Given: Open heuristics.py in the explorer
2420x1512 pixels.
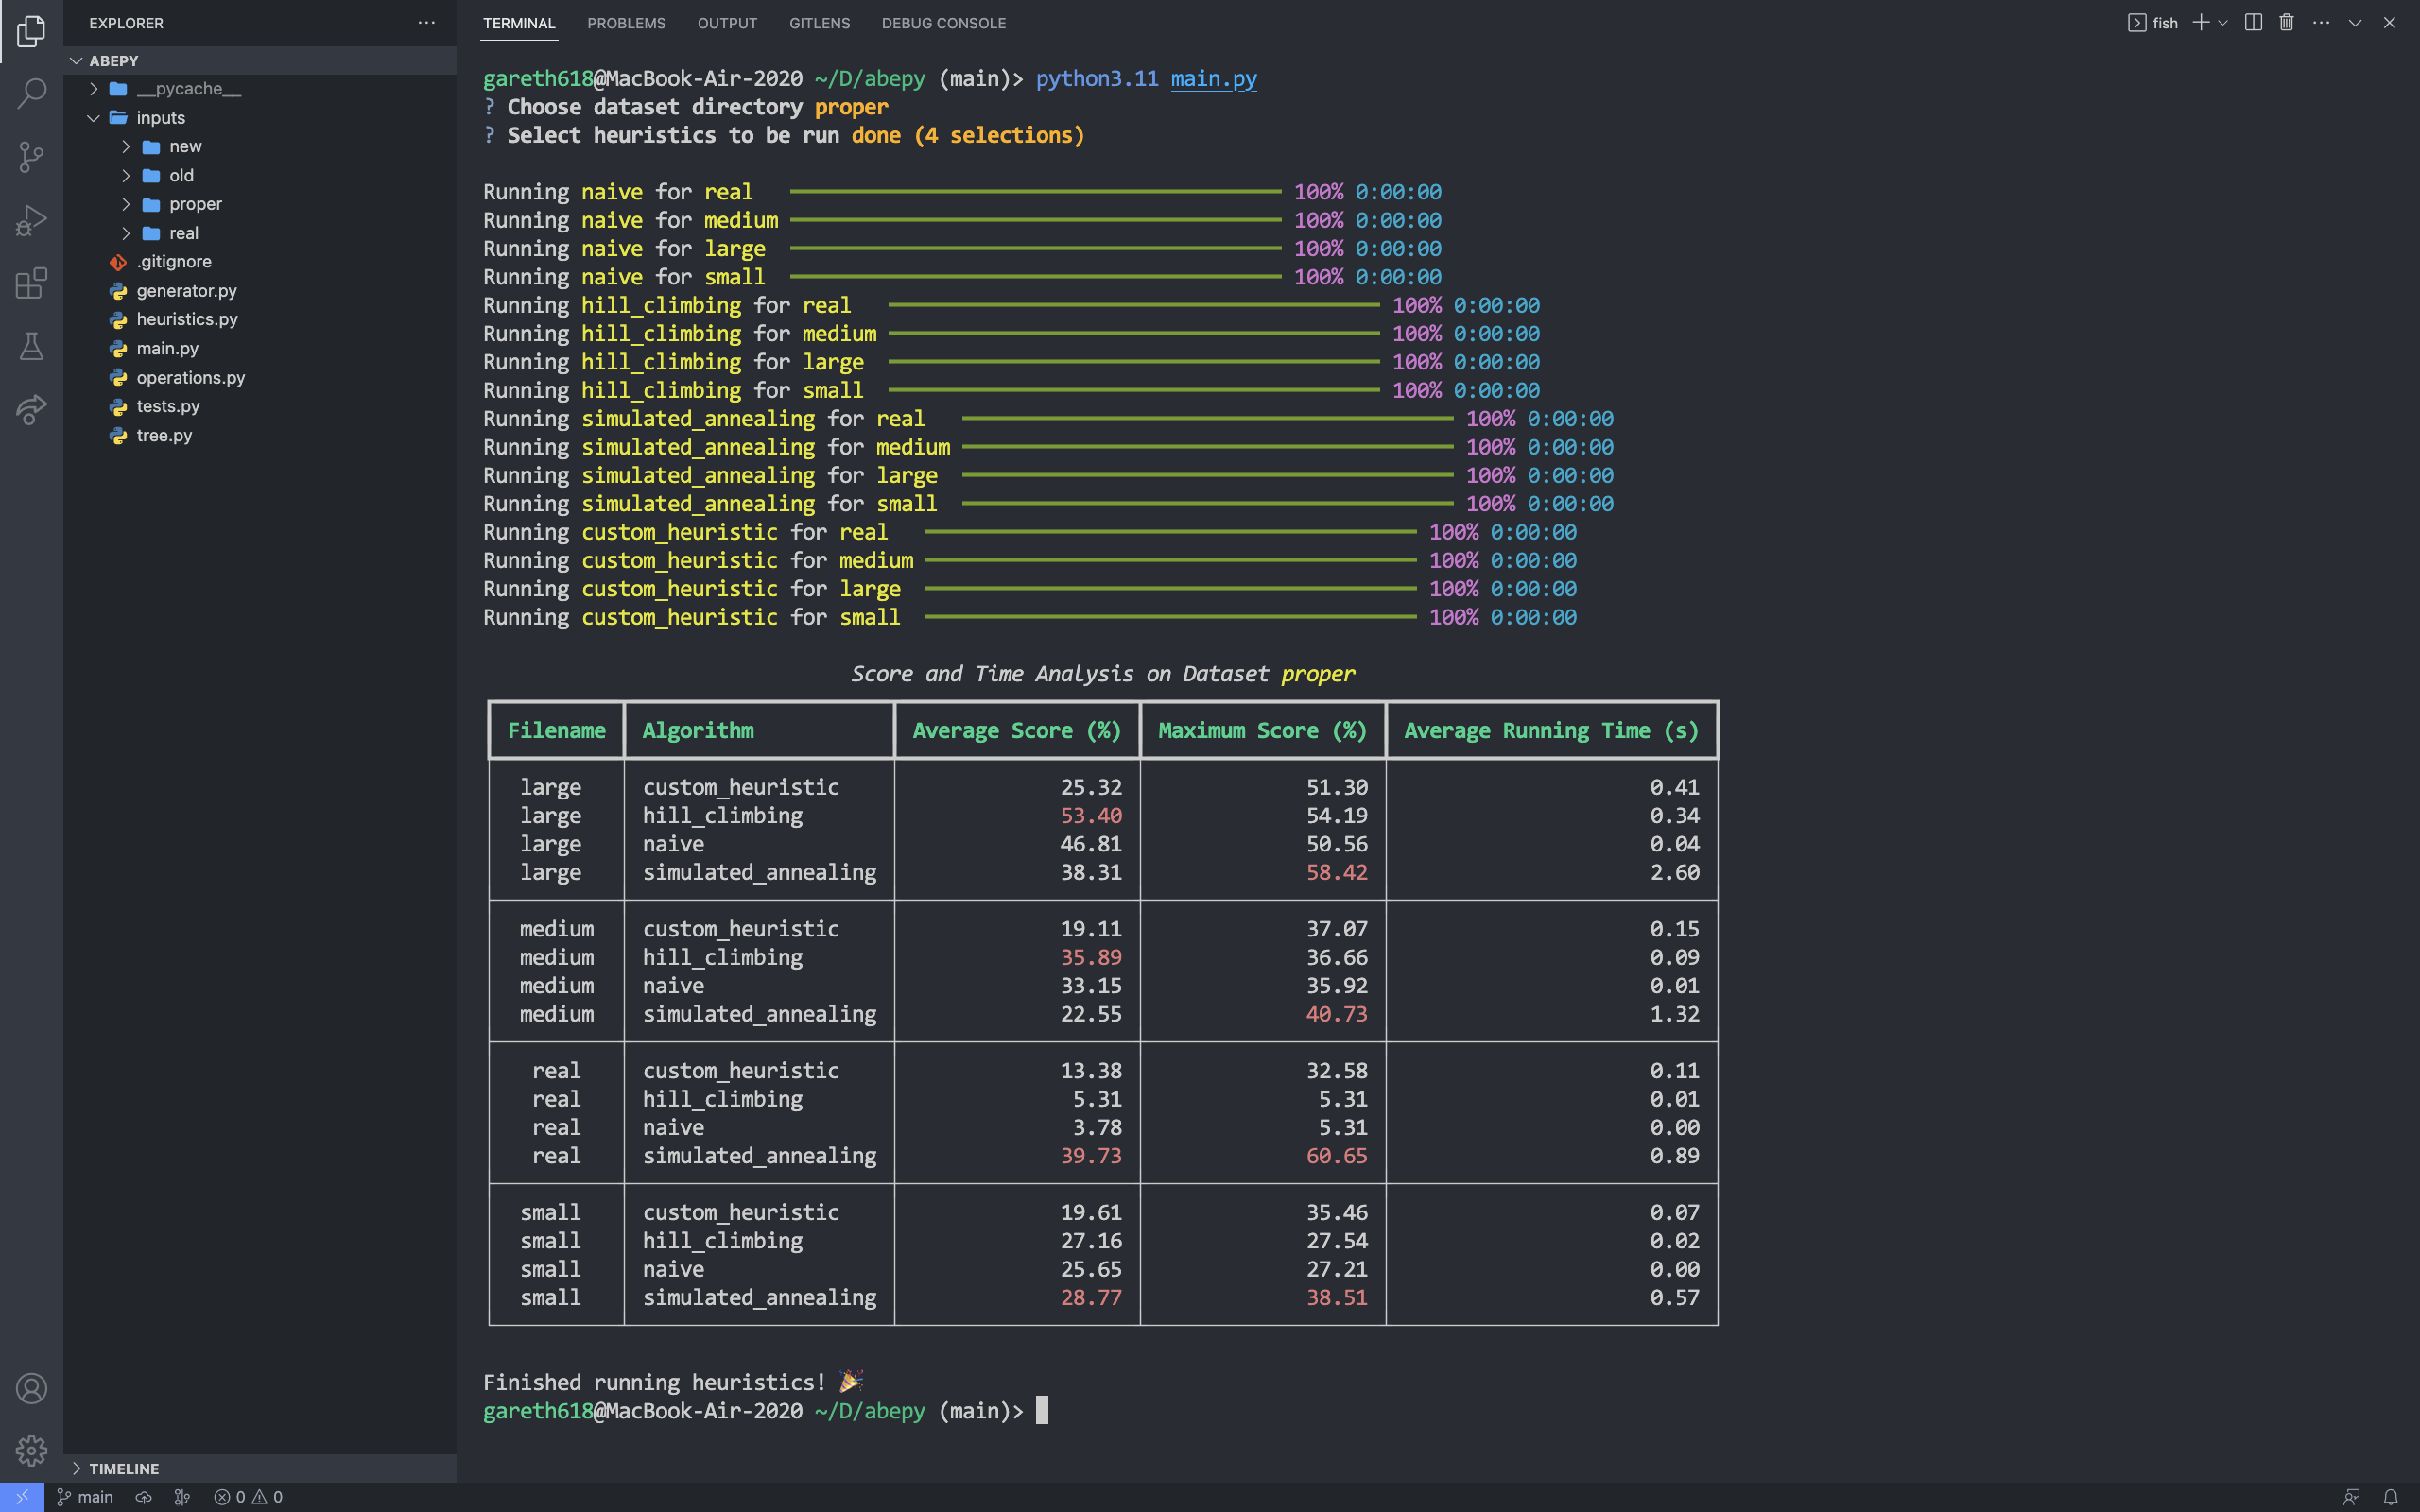Looking at the screenshot, I should 187,319.
